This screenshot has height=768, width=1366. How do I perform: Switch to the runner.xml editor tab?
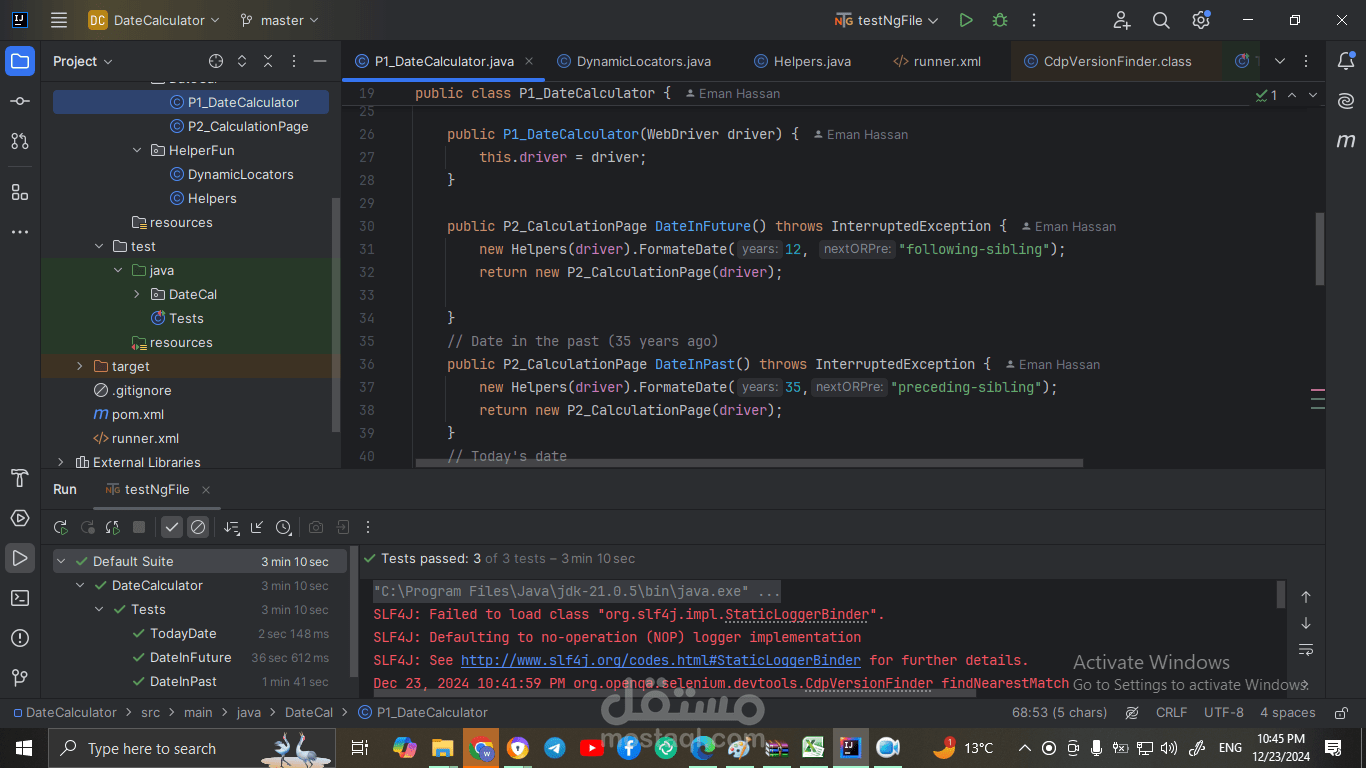coord(946,61)
